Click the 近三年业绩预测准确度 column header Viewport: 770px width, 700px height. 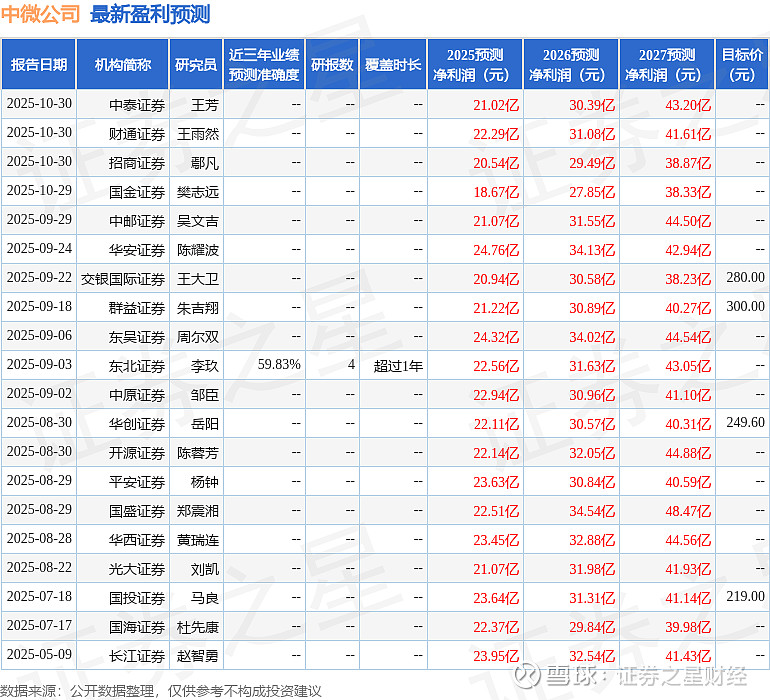(x=264, y=64)
